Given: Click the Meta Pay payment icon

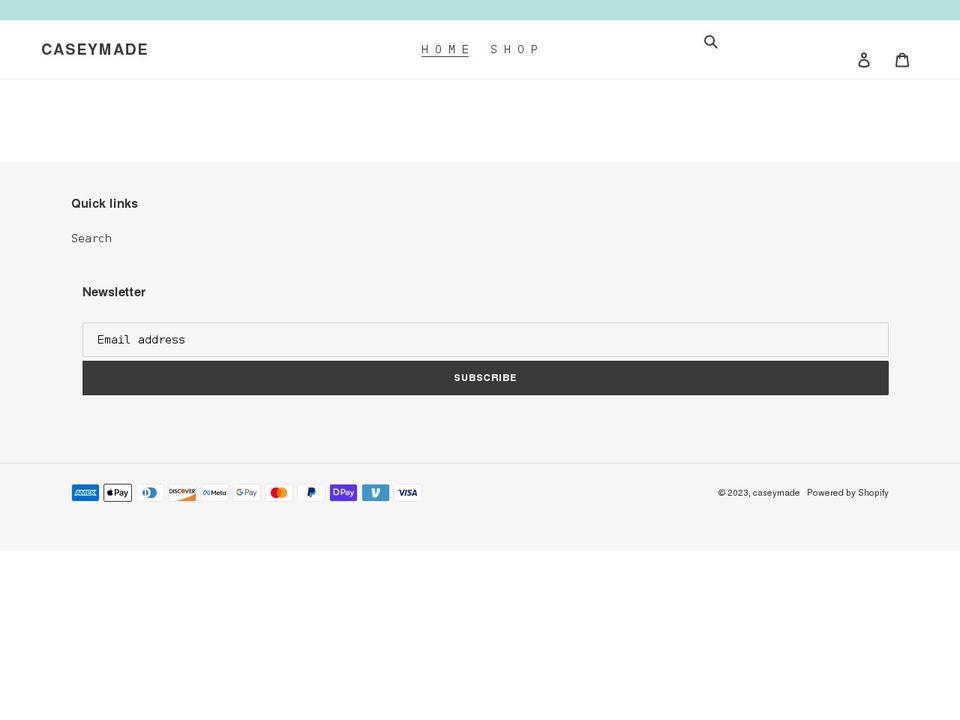Looking at the screenshot, I should 214,493.
